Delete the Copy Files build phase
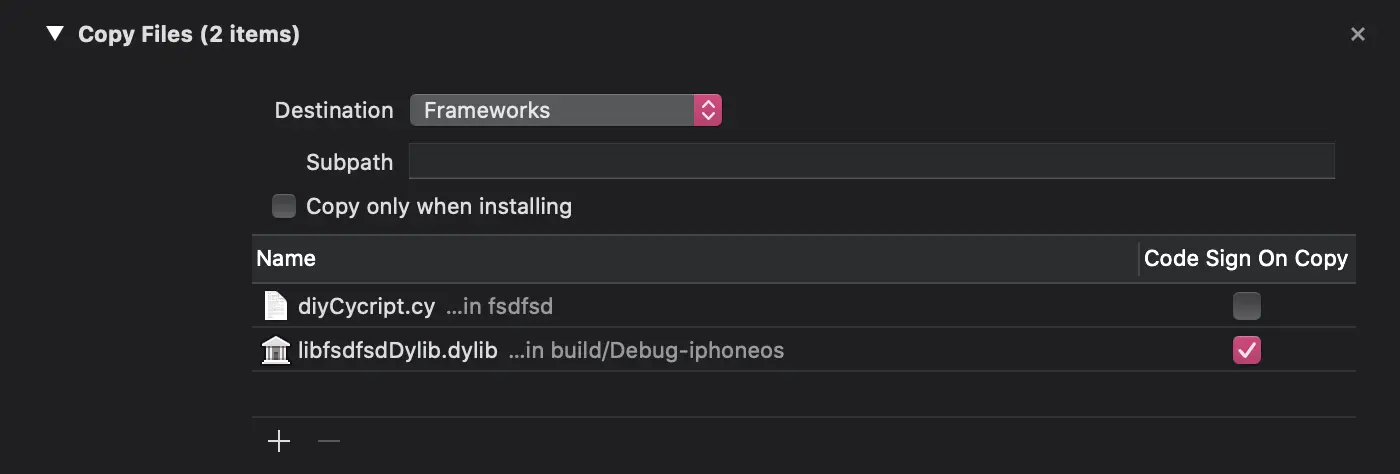1400x474 pixels. click(1357, 35)
